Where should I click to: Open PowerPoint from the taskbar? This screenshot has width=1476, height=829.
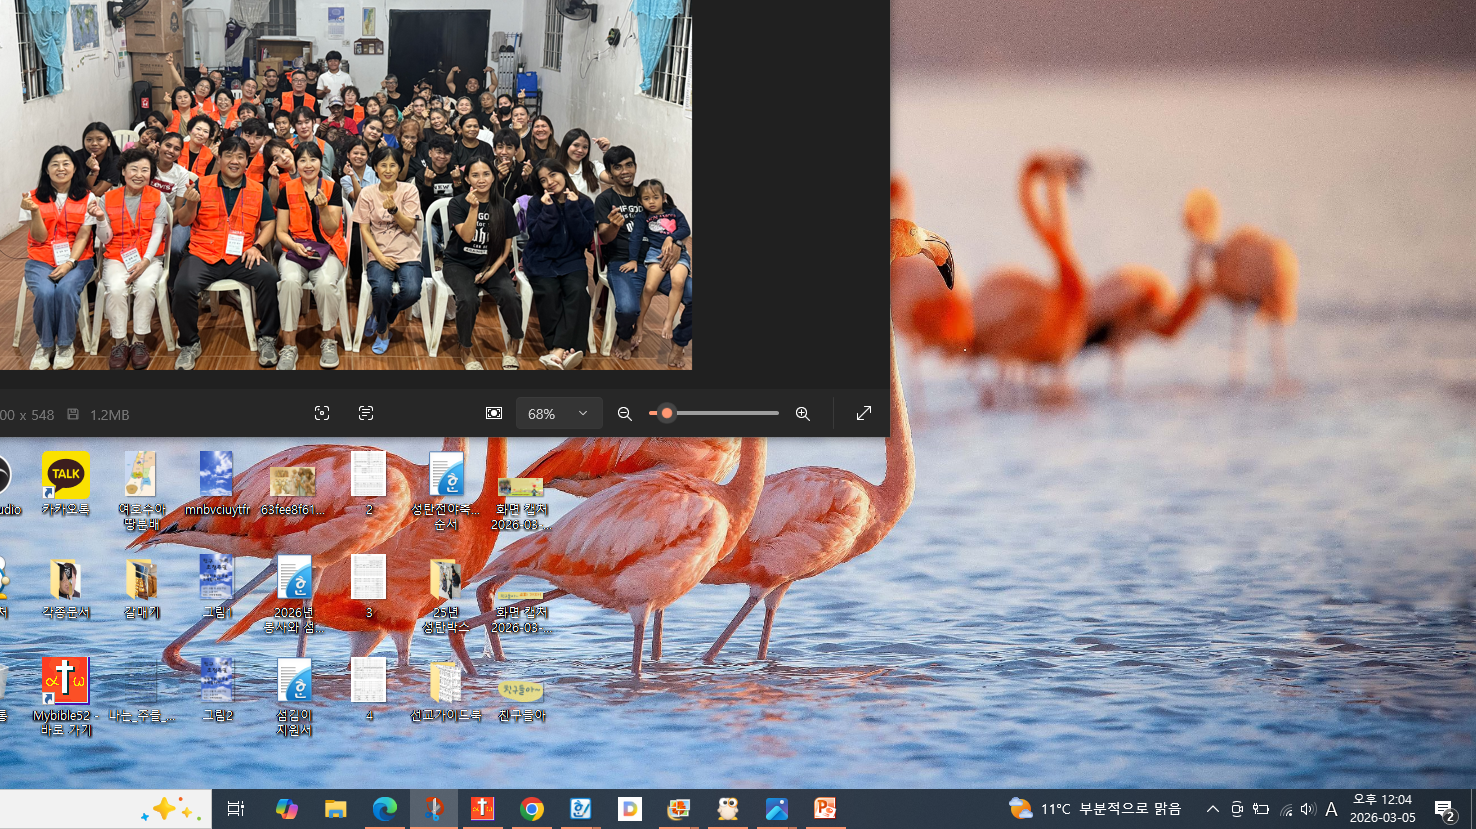[825, 809]
